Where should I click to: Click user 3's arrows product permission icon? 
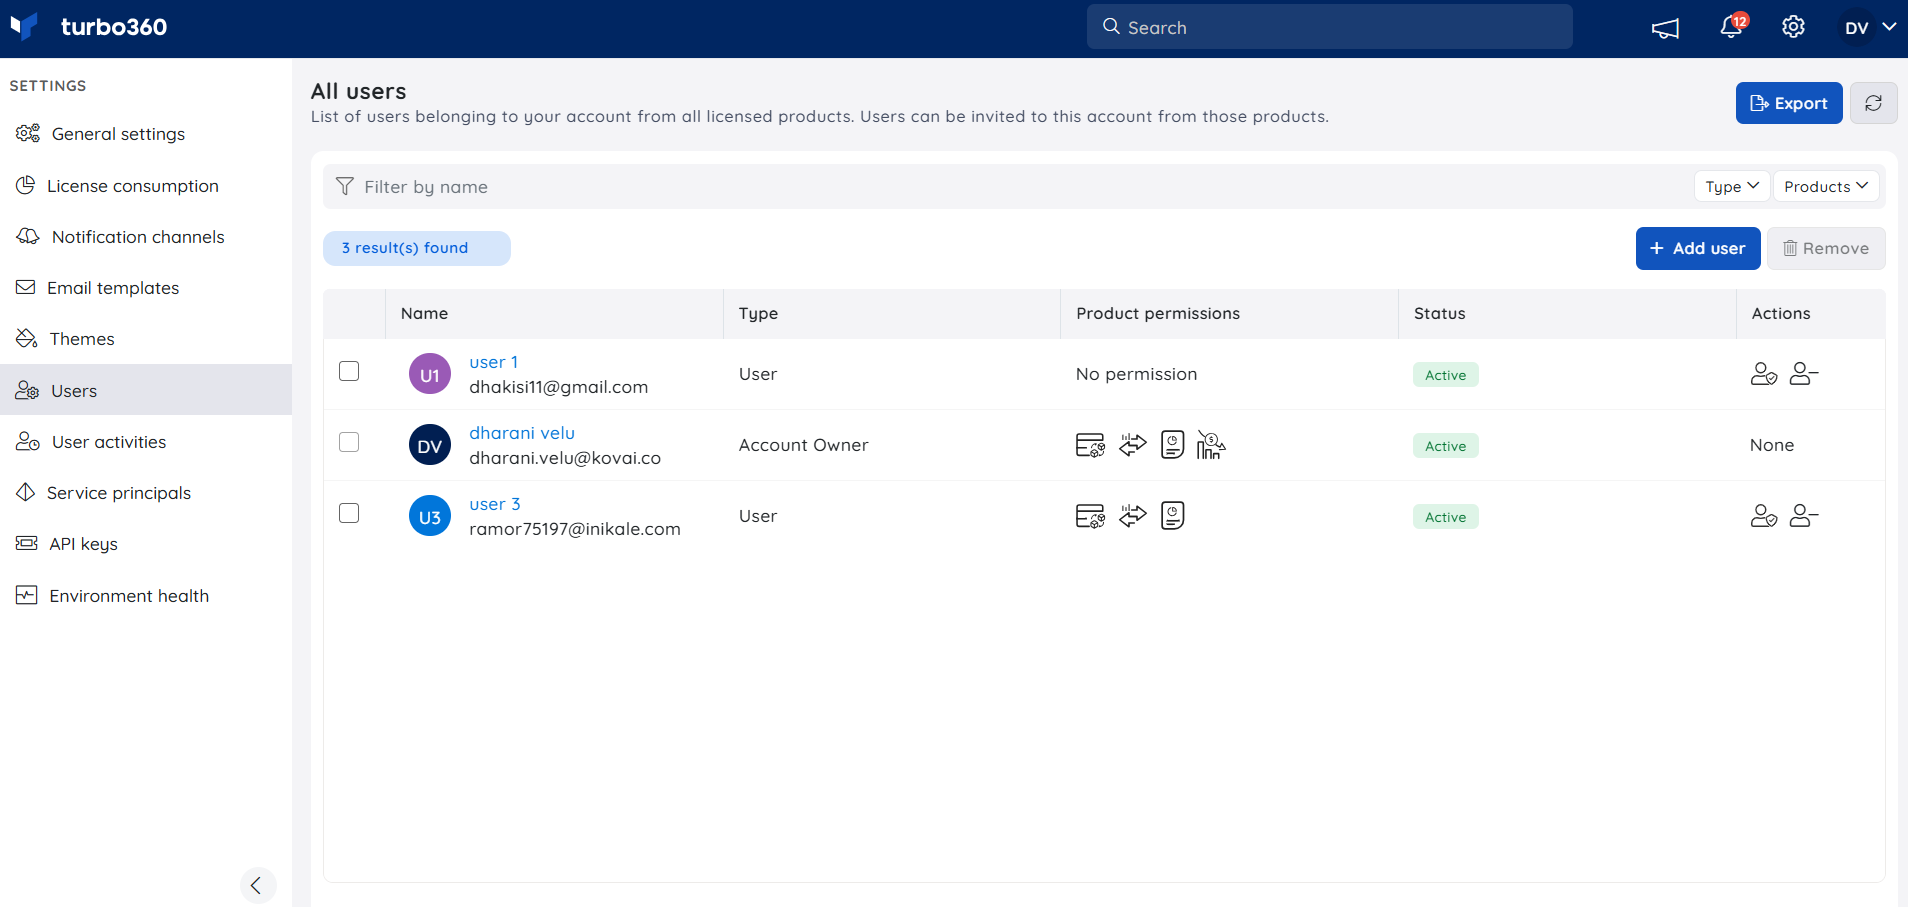coord(1133,516)
